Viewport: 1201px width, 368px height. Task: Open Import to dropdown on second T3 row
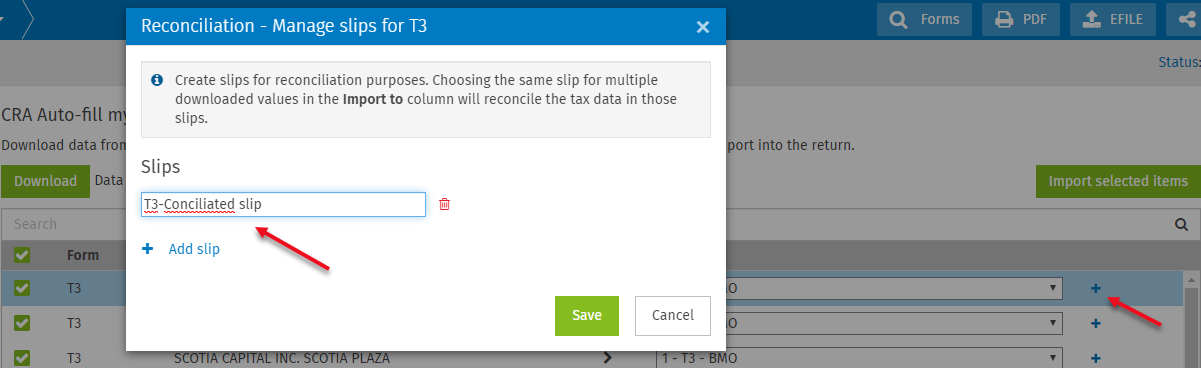click(893, 323)
